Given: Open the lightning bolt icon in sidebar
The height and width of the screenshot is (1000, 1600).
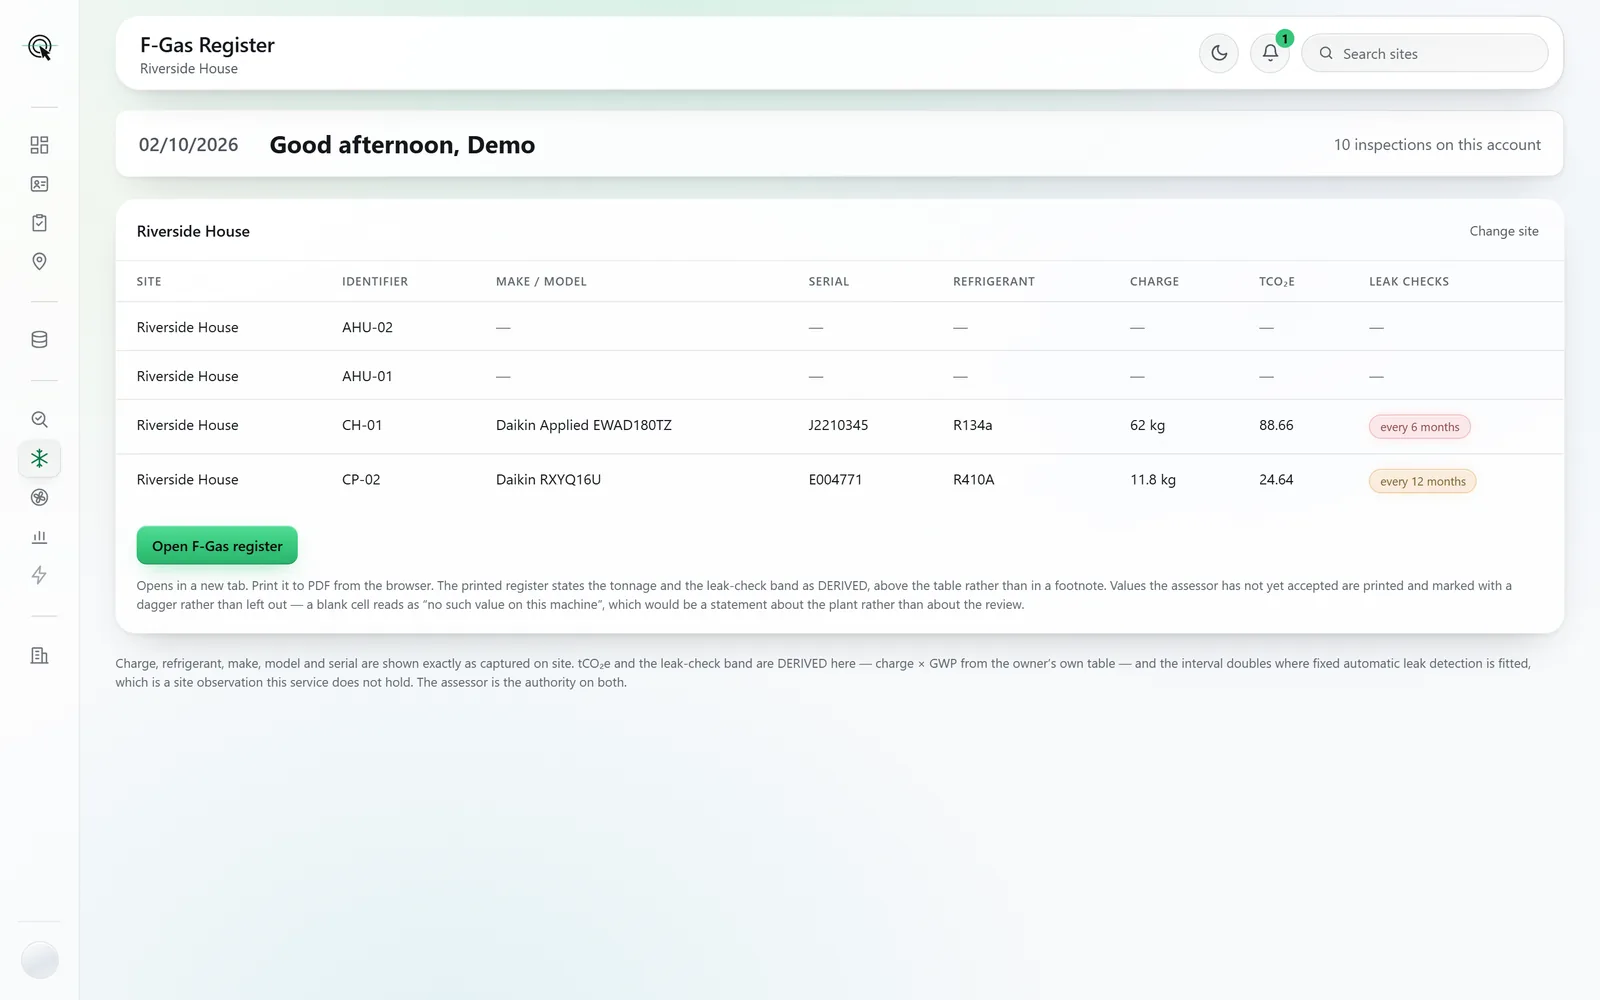Looking at the screenshot, I should pos(39,575).
